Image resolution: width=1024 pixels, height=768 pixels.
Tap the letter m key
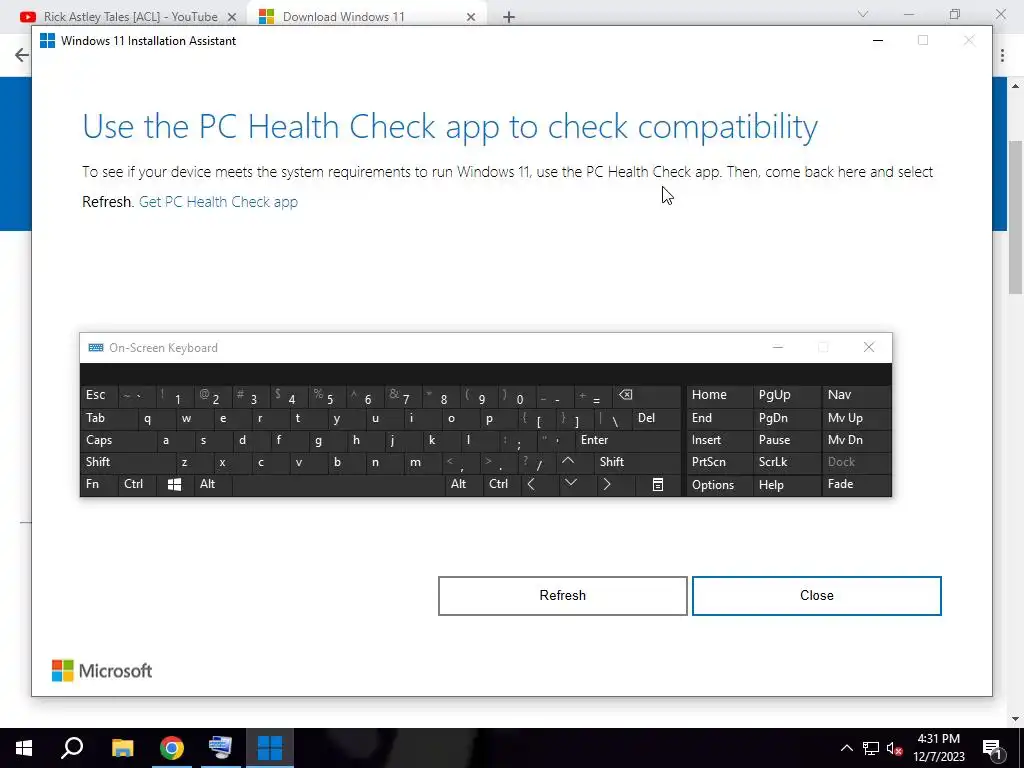click(x=424, y=462)
